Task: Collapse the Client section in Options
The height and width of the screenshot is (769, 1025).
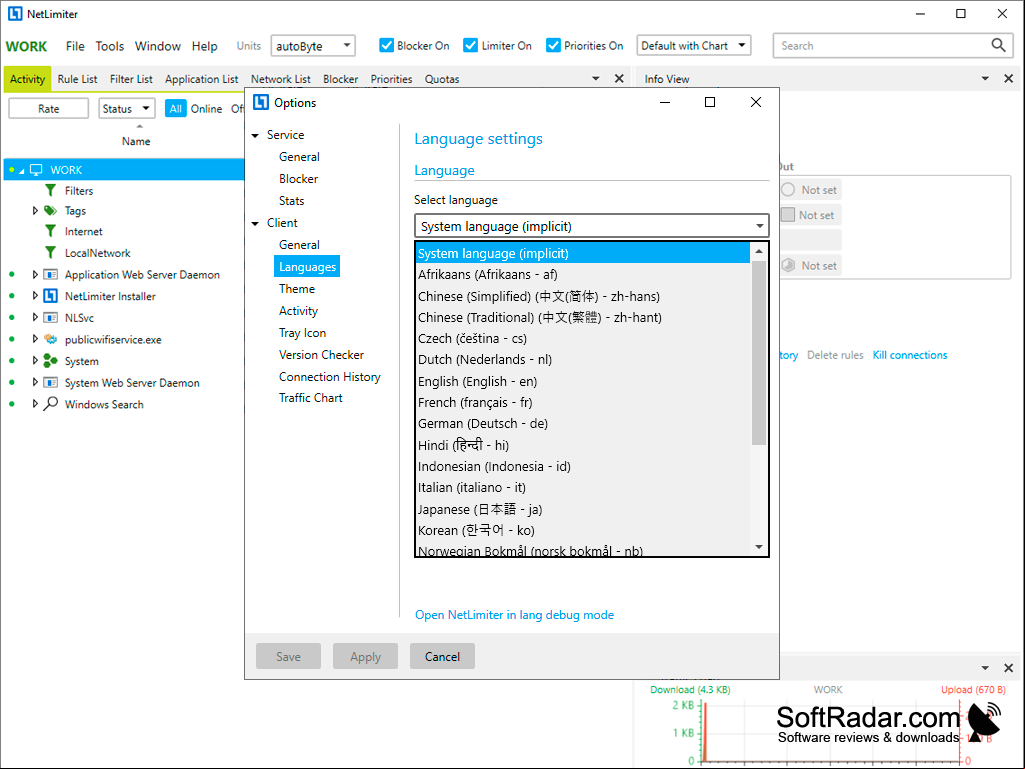Action: 256,224
